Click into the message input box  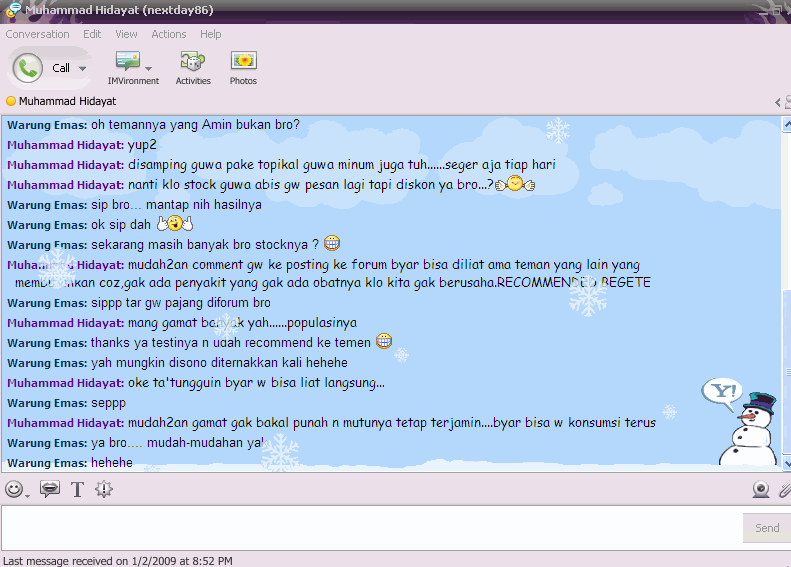tap(371, 528)
